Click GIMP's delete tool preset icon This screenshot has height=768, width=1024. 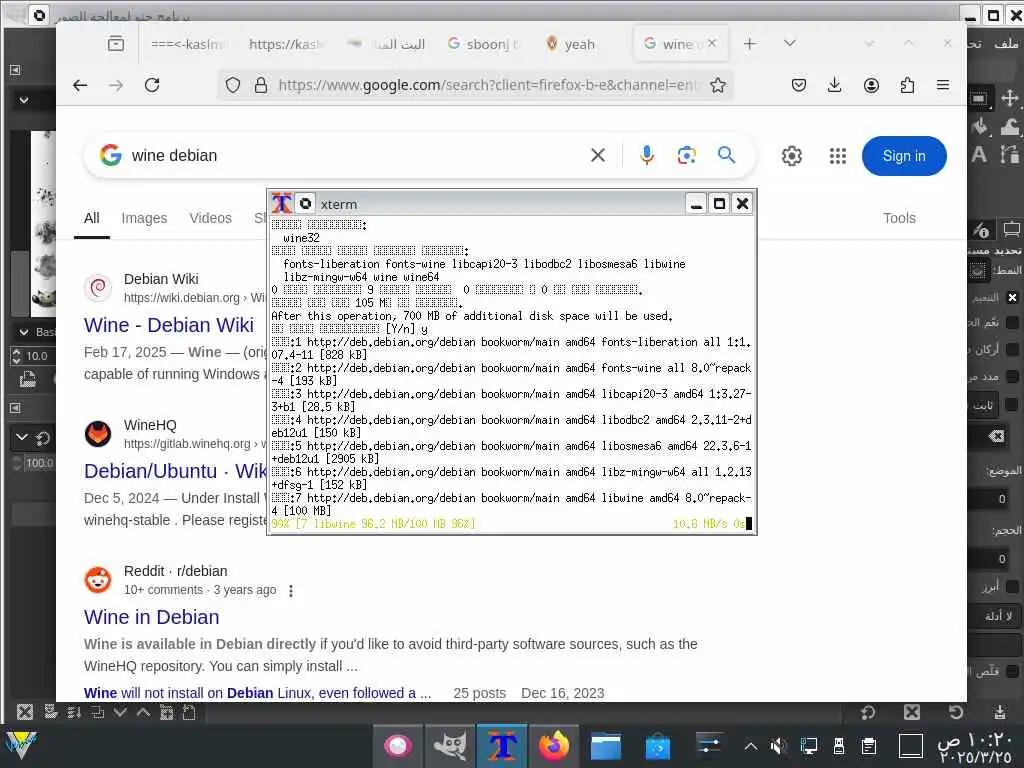[912, 712]
